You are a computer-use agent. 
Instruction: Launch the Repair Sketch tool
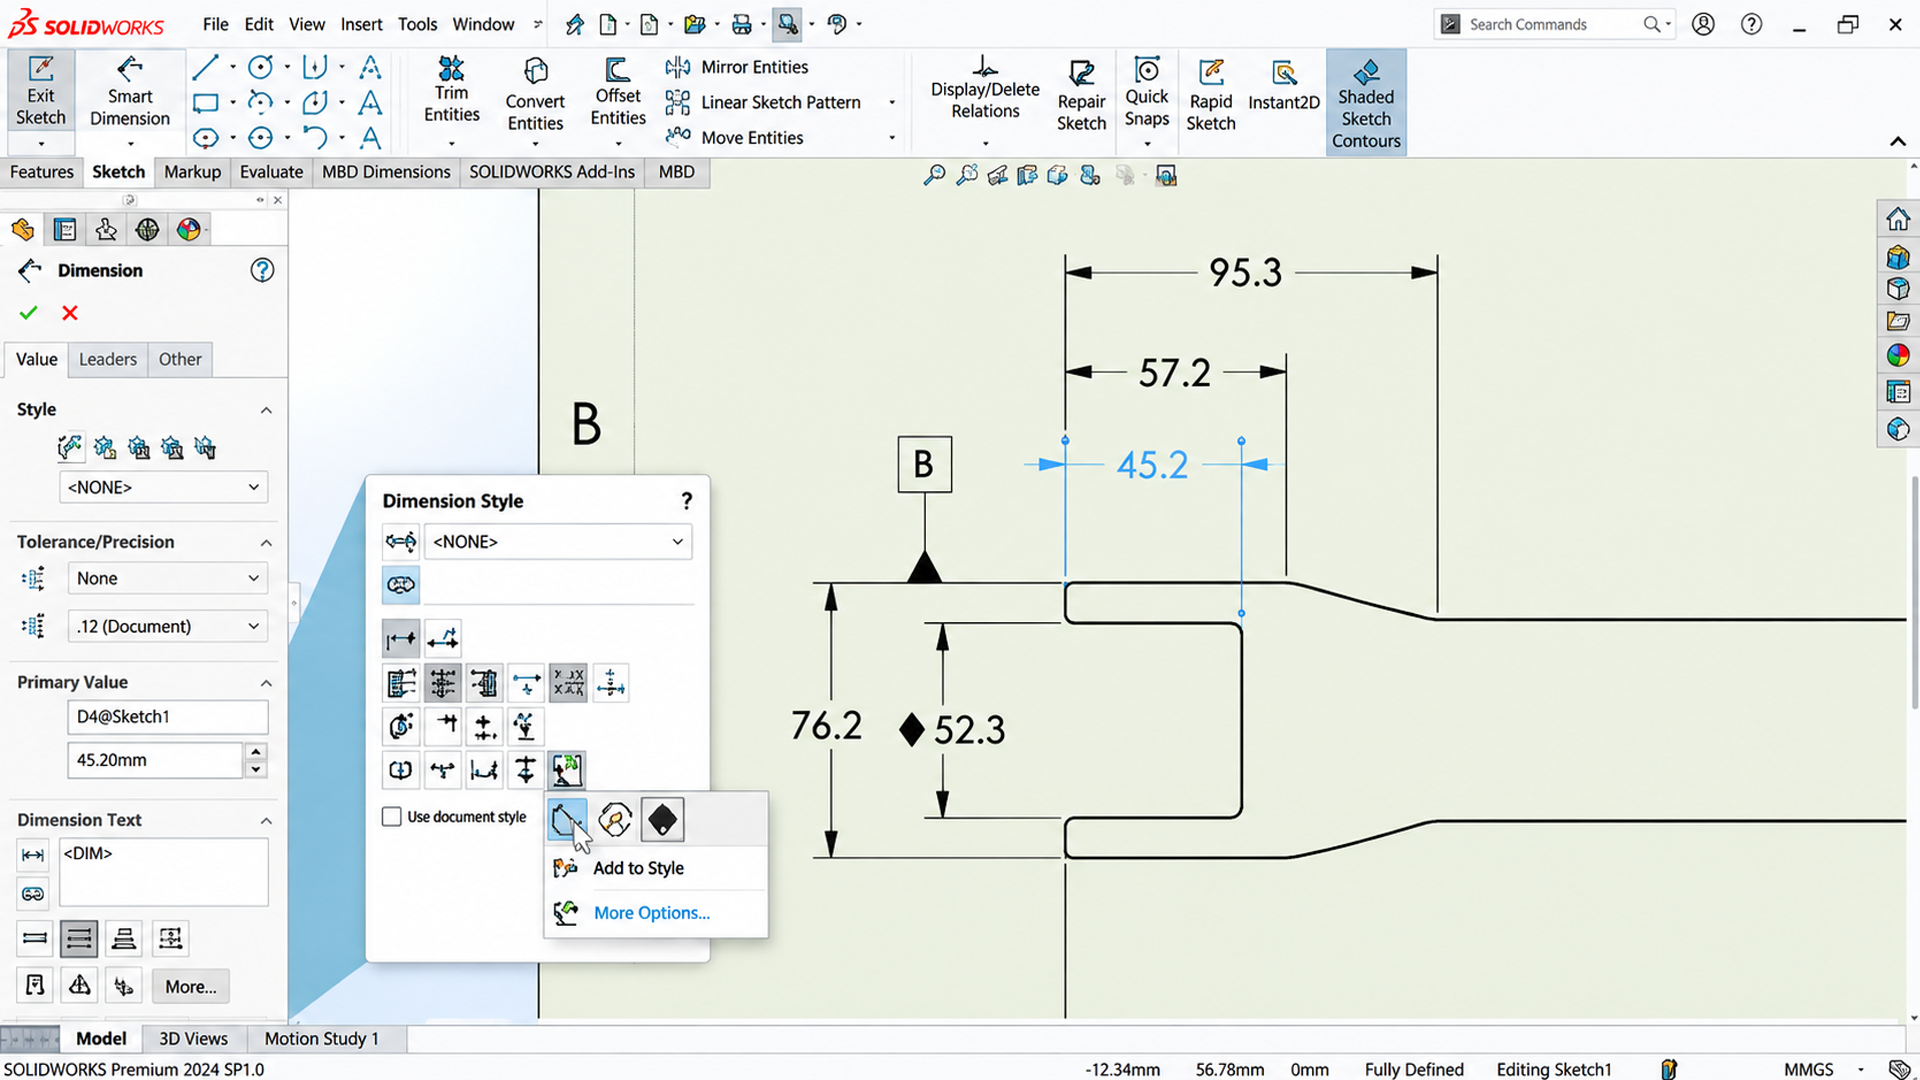click(x=1081, y=96)
